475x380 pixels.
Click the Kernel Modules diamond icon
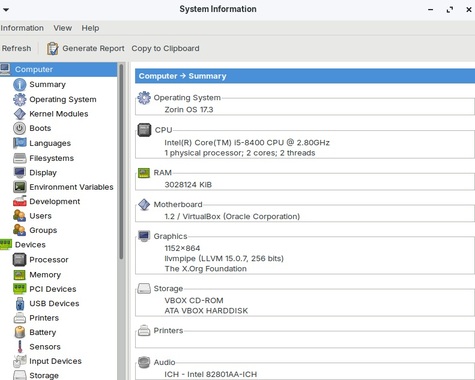[x=20, y=114]
